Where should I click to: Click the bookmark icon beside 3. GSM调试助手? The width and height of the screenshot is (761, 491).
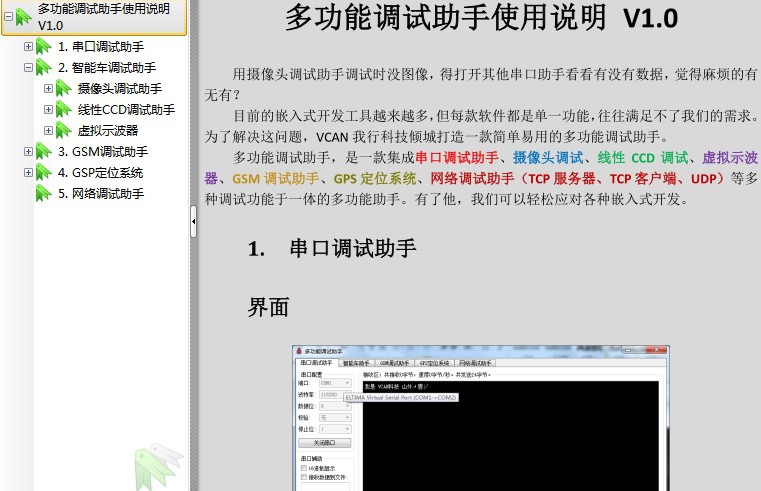44,151
